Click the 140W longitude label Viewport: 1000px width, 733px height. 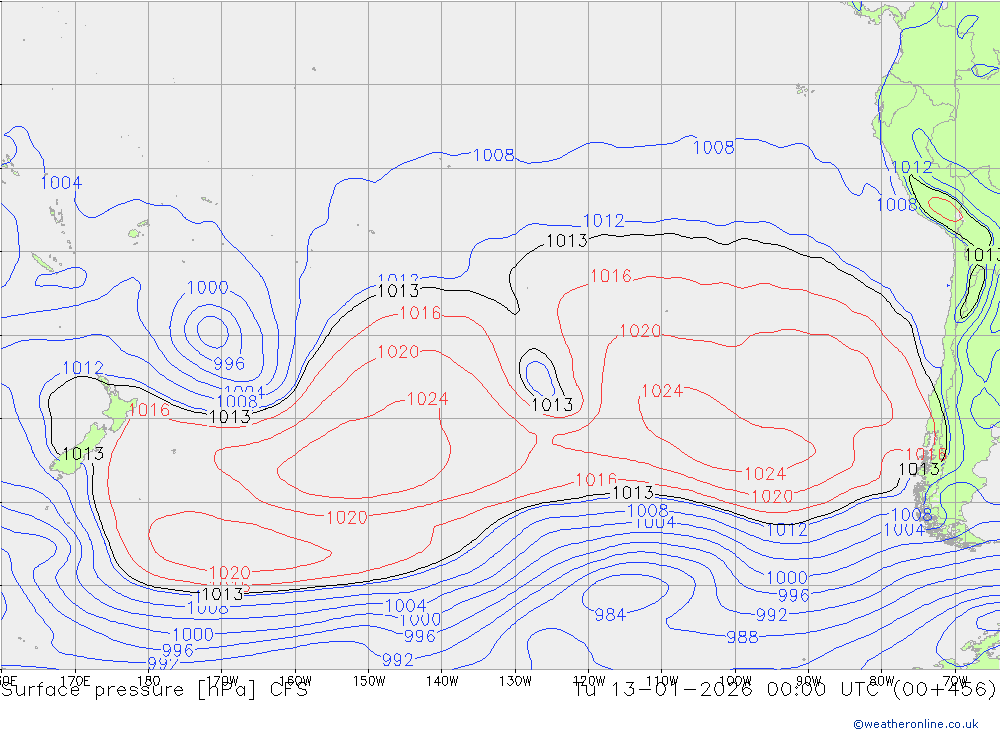point(442,680)
